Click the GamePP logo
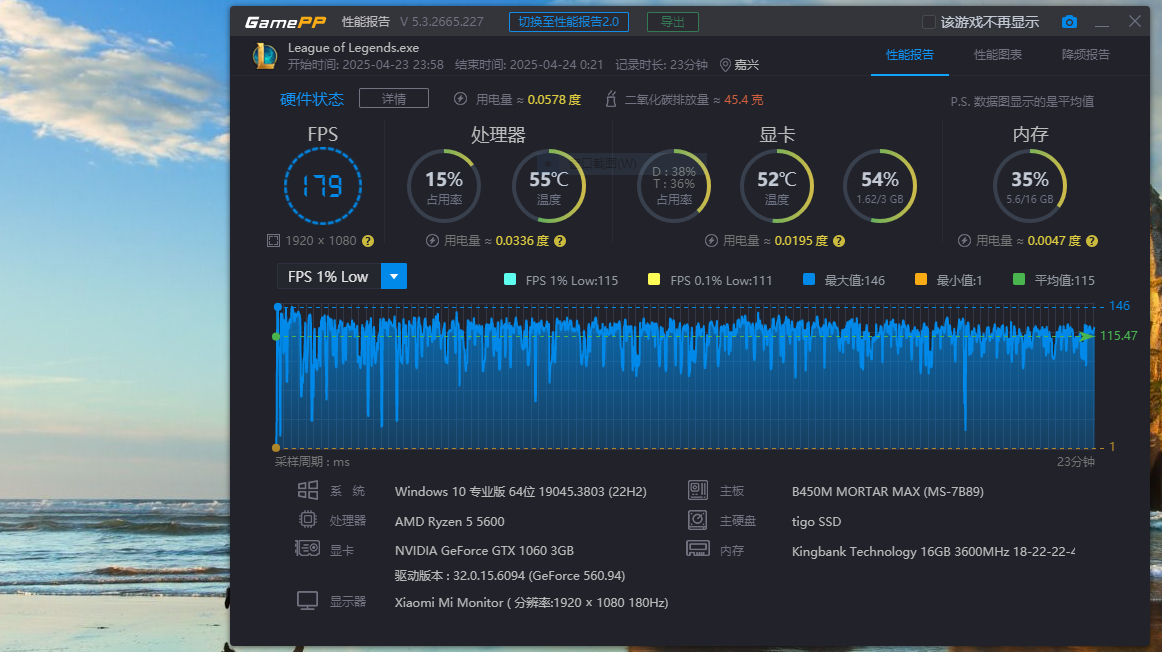This screenshot has width=1162, height=652. [x=285, y=22]
